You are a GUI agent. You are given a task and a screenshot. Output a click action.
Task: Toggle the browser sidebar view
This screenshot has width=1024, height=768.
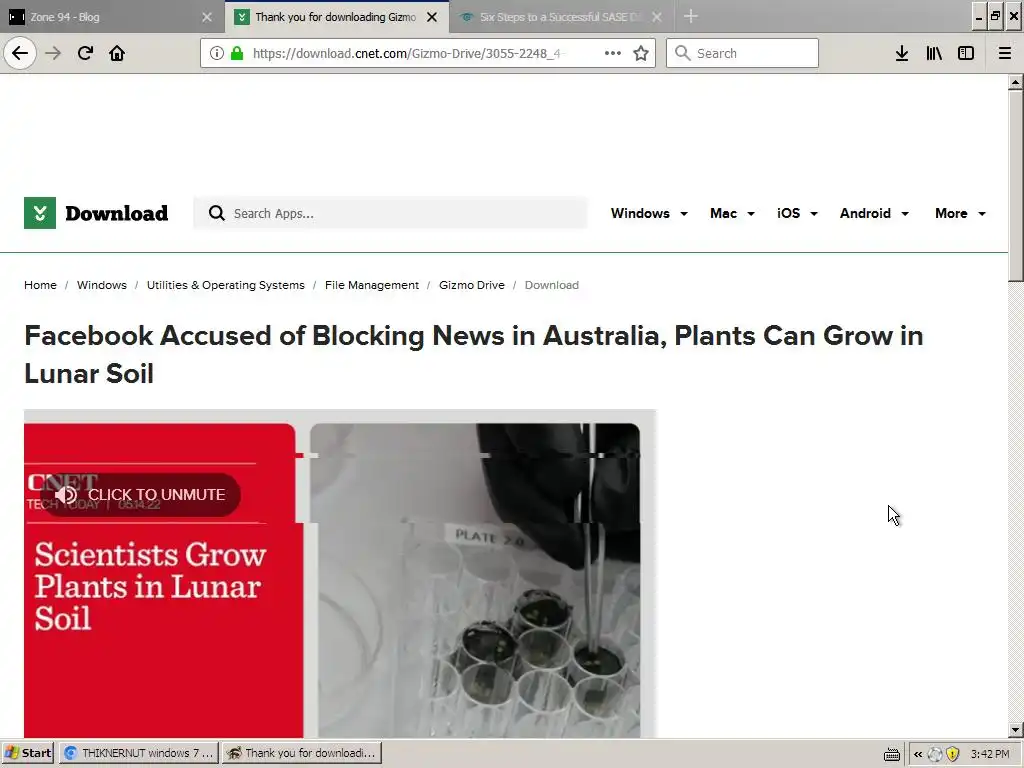pos(966,53)
